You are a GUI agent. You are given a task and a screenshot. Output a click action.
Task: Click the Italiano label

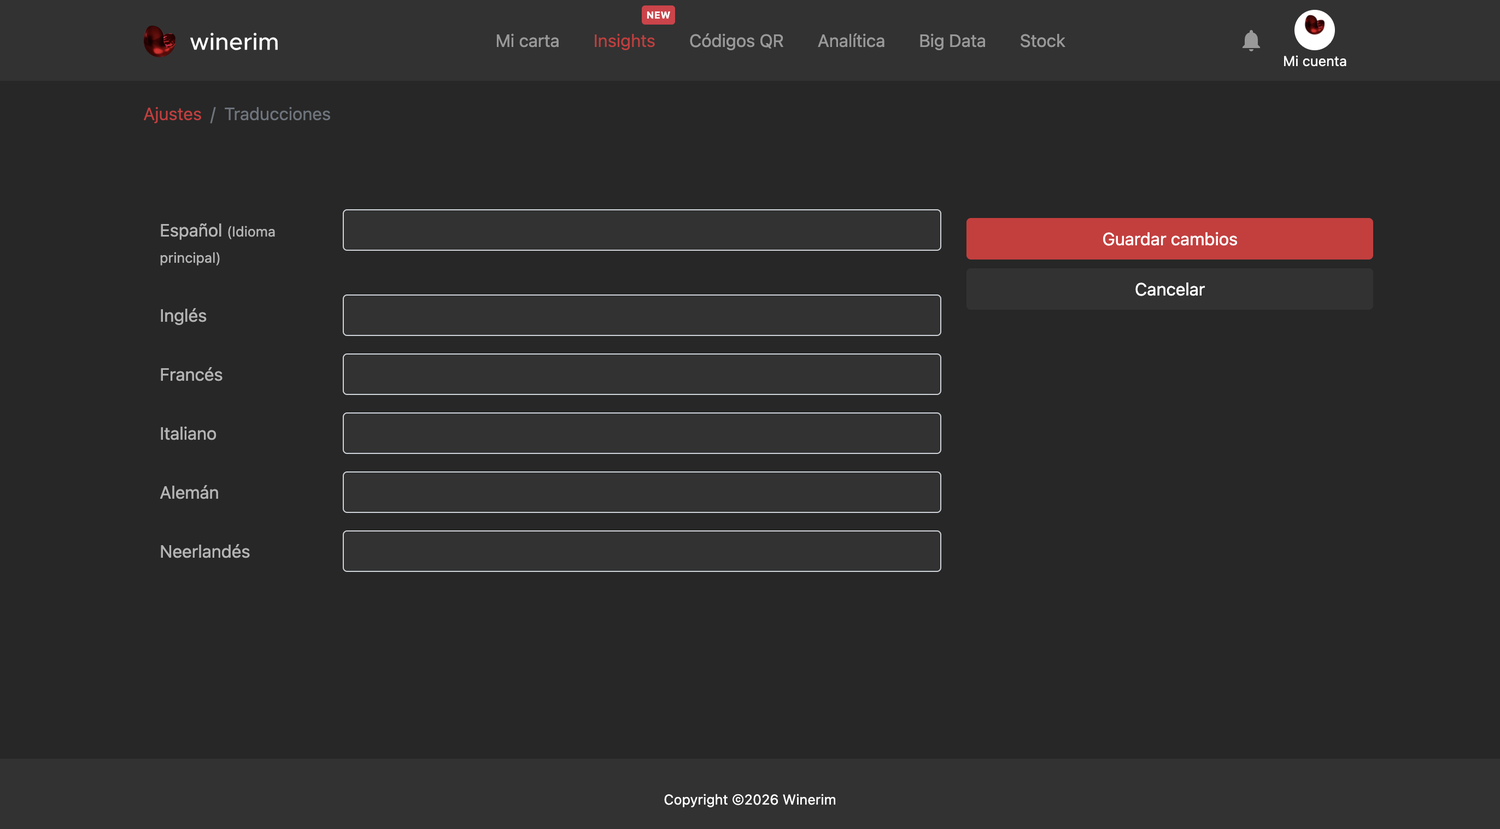coord(188,433)
